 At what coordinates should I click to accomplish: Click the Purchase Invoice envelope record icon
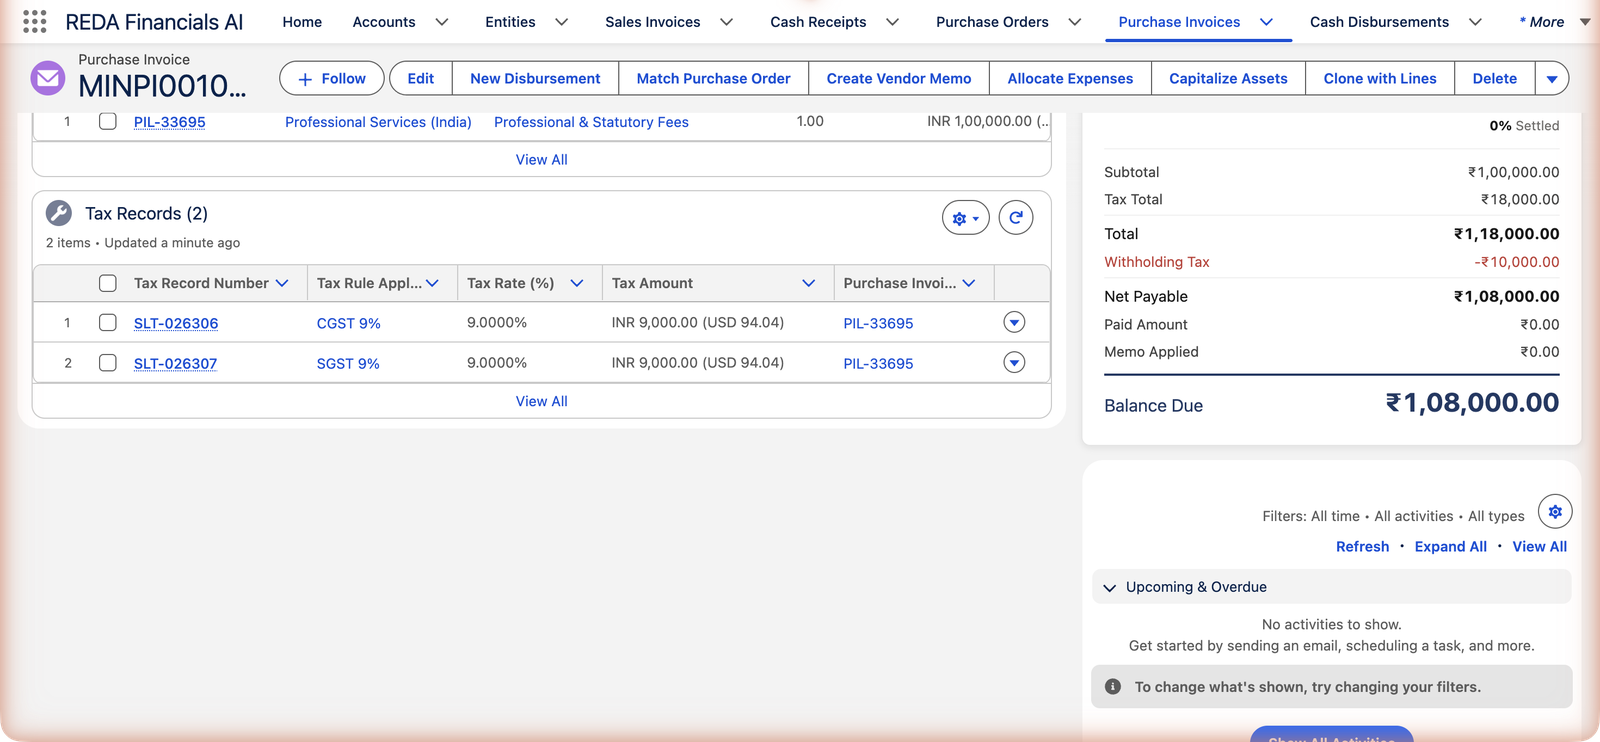(48, 78)
